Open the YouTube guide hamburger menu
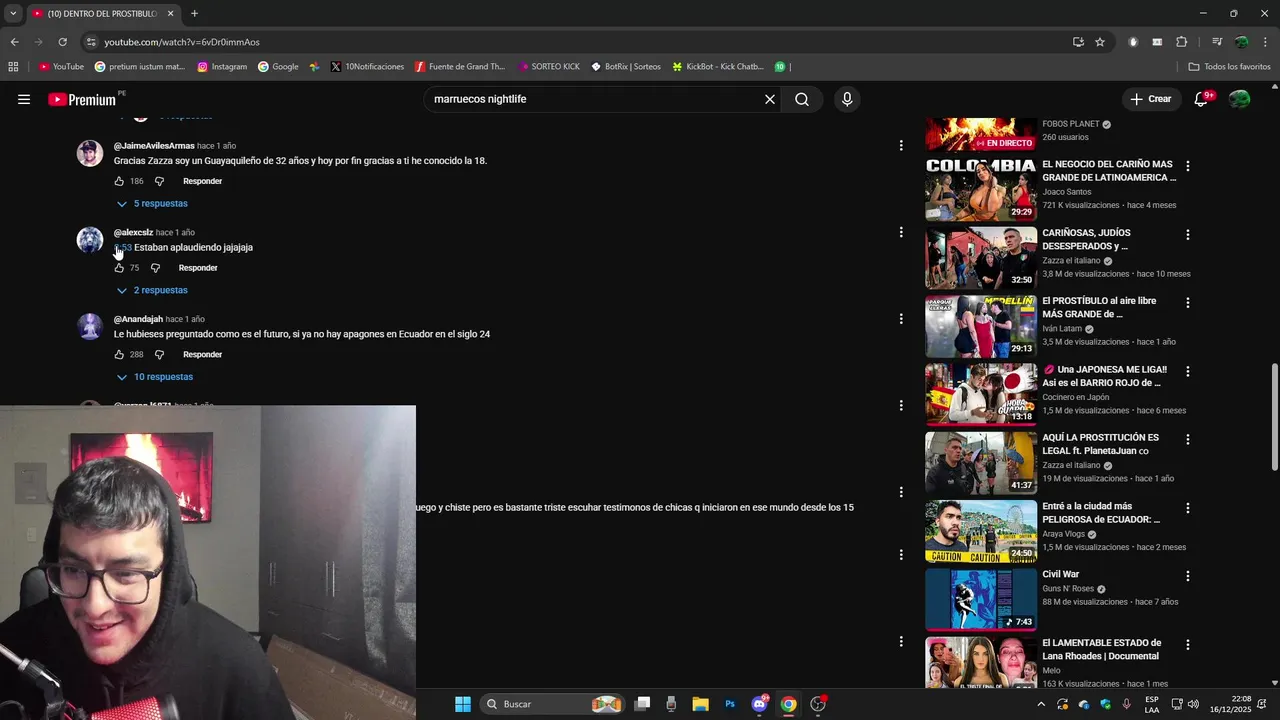The height and width of the screenshot is (720, 1280). (x=24, y=99)
